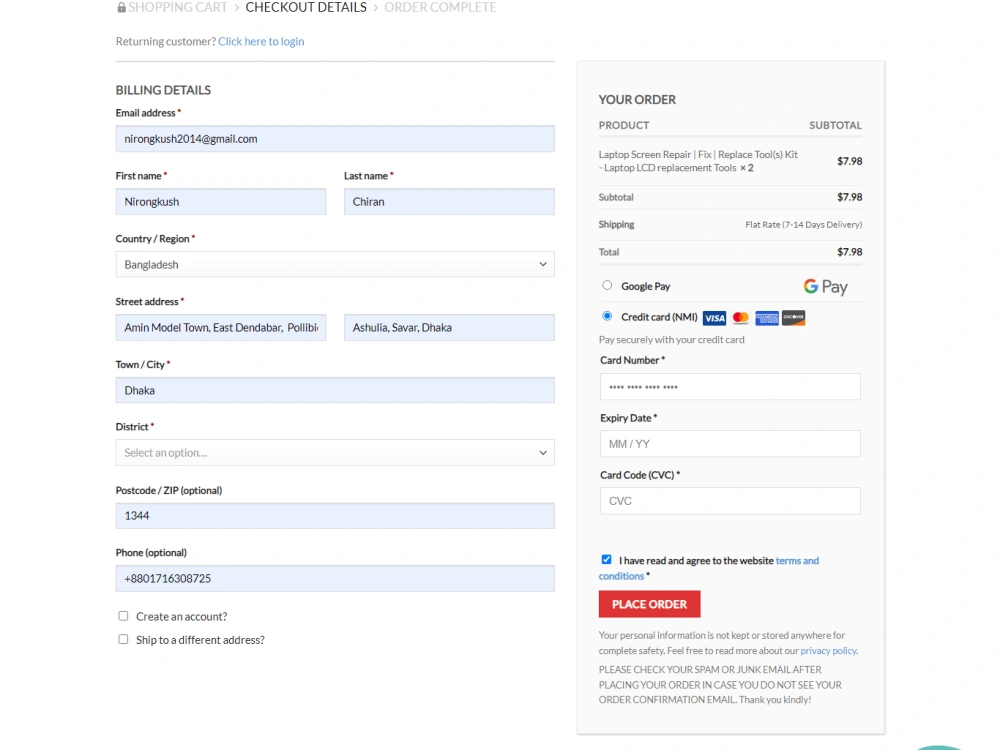Click the Flat Rate (7-14 Days Delivery) text
This screenshot has width=1000, height=750.
click(x=804, y=224)
